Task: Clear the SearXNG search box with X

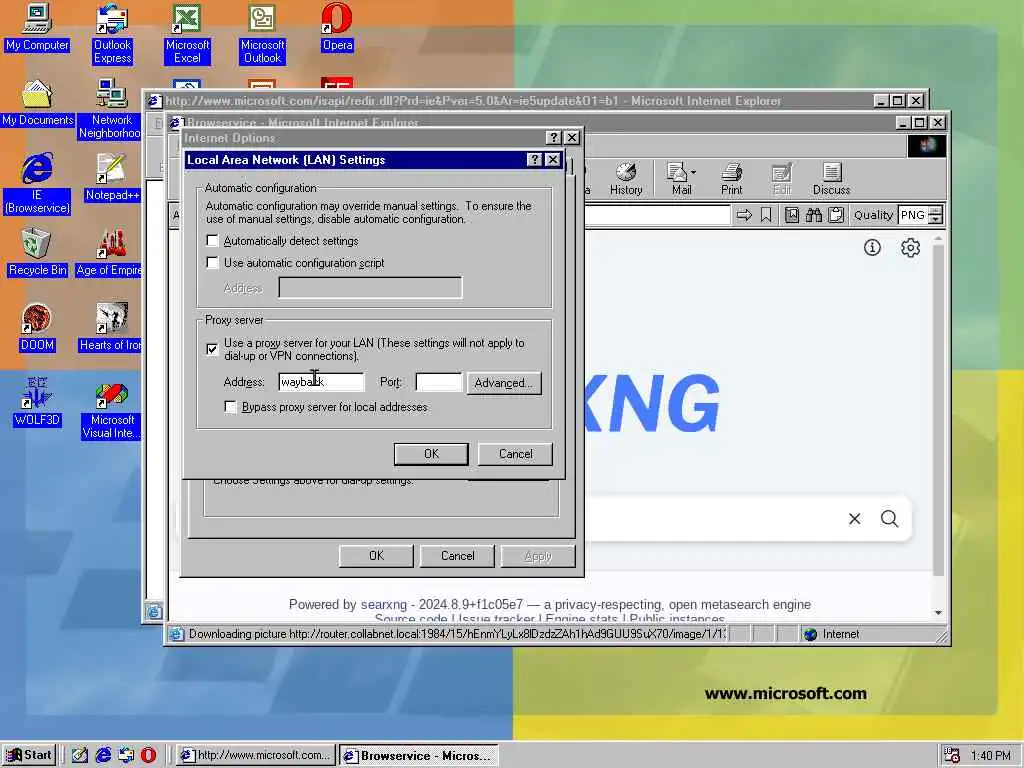Action: tap(854, 519)
